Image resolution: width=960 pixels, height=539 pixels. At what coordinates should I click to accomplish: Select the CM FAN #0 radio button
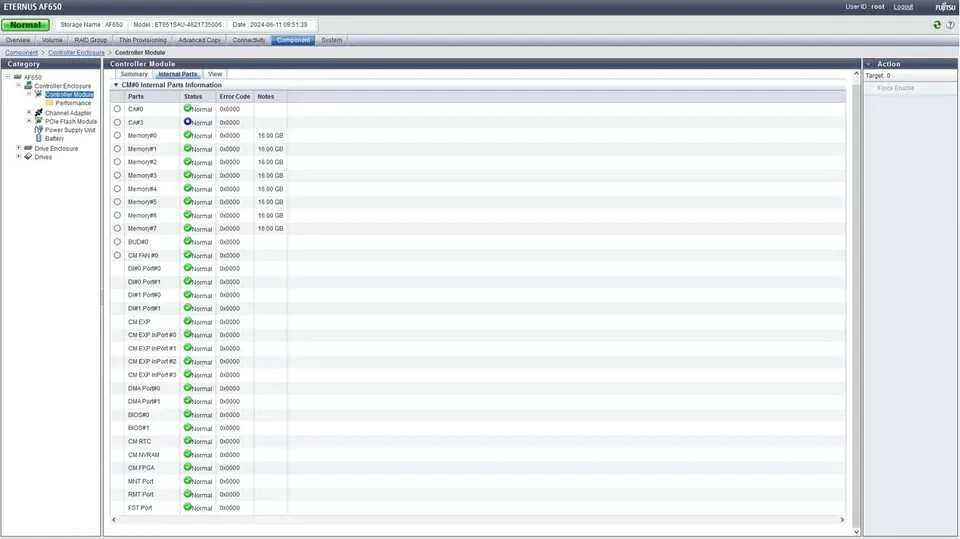(x=117, y=255)
